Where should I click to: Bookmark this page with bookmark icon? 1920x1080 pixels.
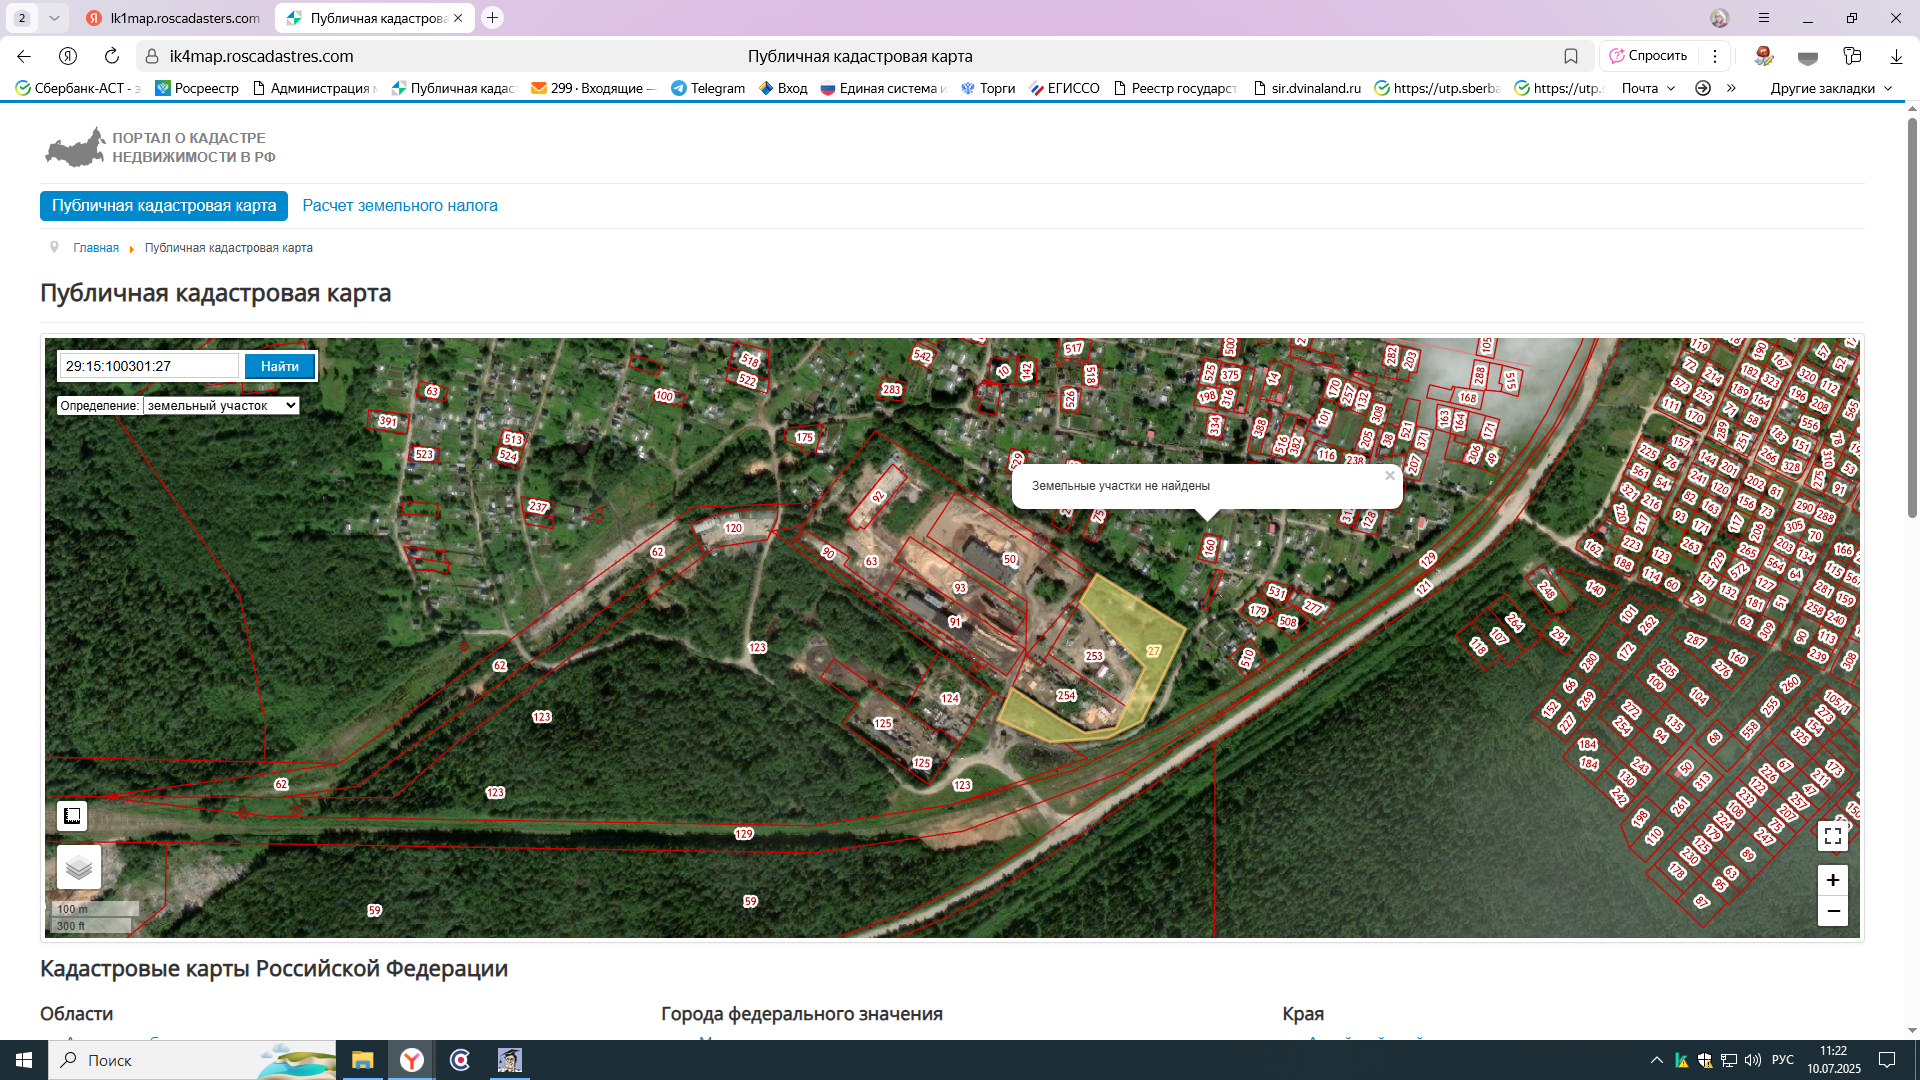[x=1571, y=56]
